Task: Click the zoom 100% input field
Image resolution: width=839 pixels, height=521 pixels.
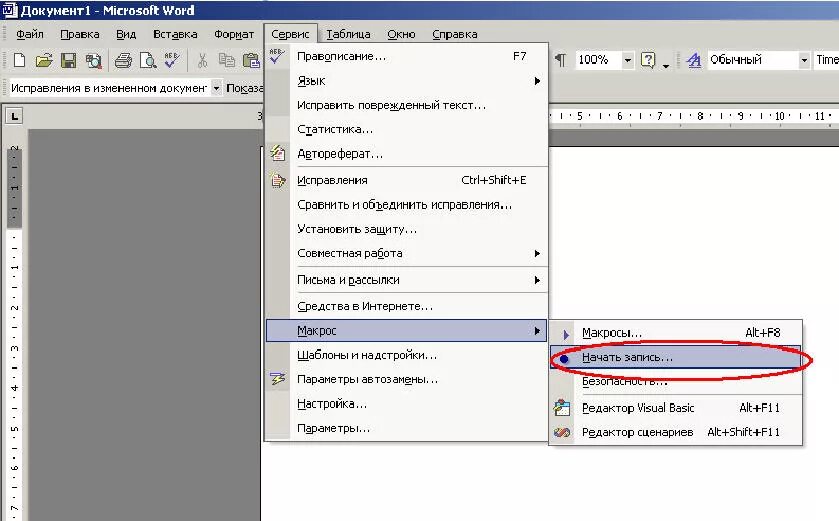Action: [598, 60]
